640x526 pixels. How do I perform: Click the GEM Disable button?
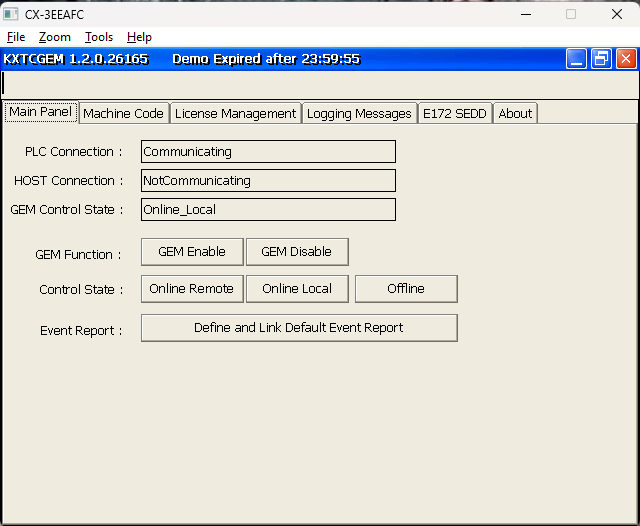(297, 252)
